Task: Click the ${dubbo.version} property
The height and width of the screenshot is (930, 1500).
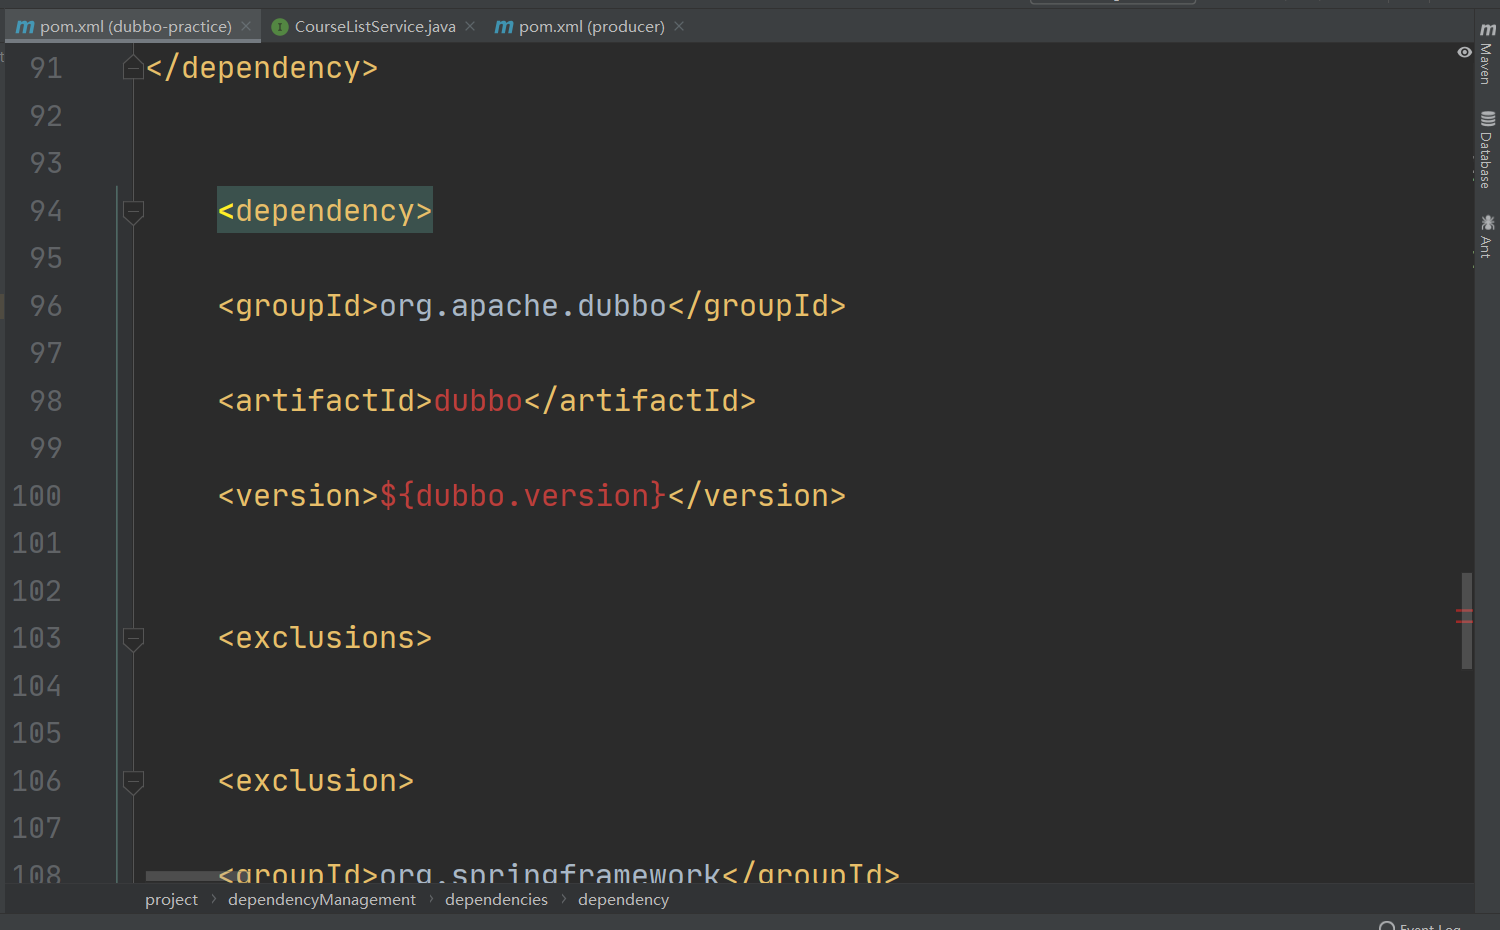Action: pos(523,496)
